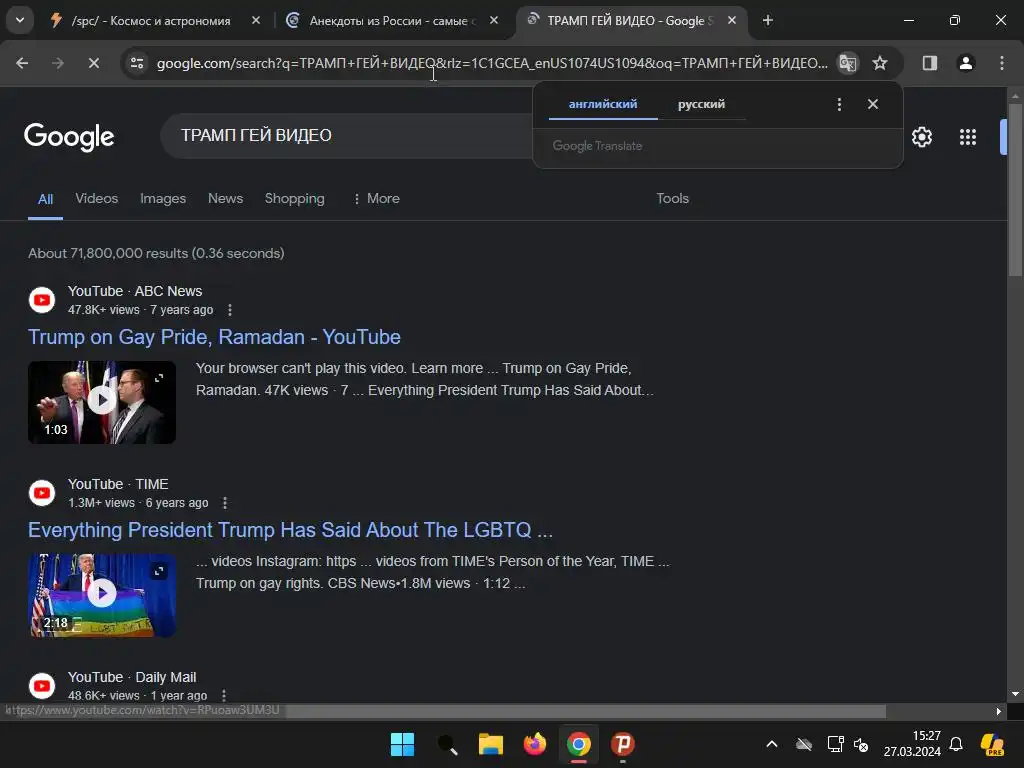Screen dimensions: 1024x768
Task: Click the YouTube · Daily Mail source
Action: tap(132, 678)
